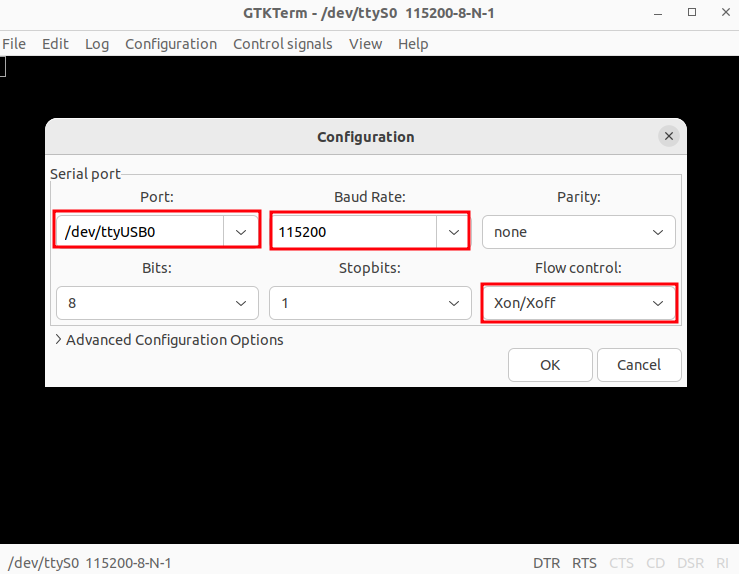Click CD indicator in status bar
This screenshot has height=574, width=739.
[655, 563]
